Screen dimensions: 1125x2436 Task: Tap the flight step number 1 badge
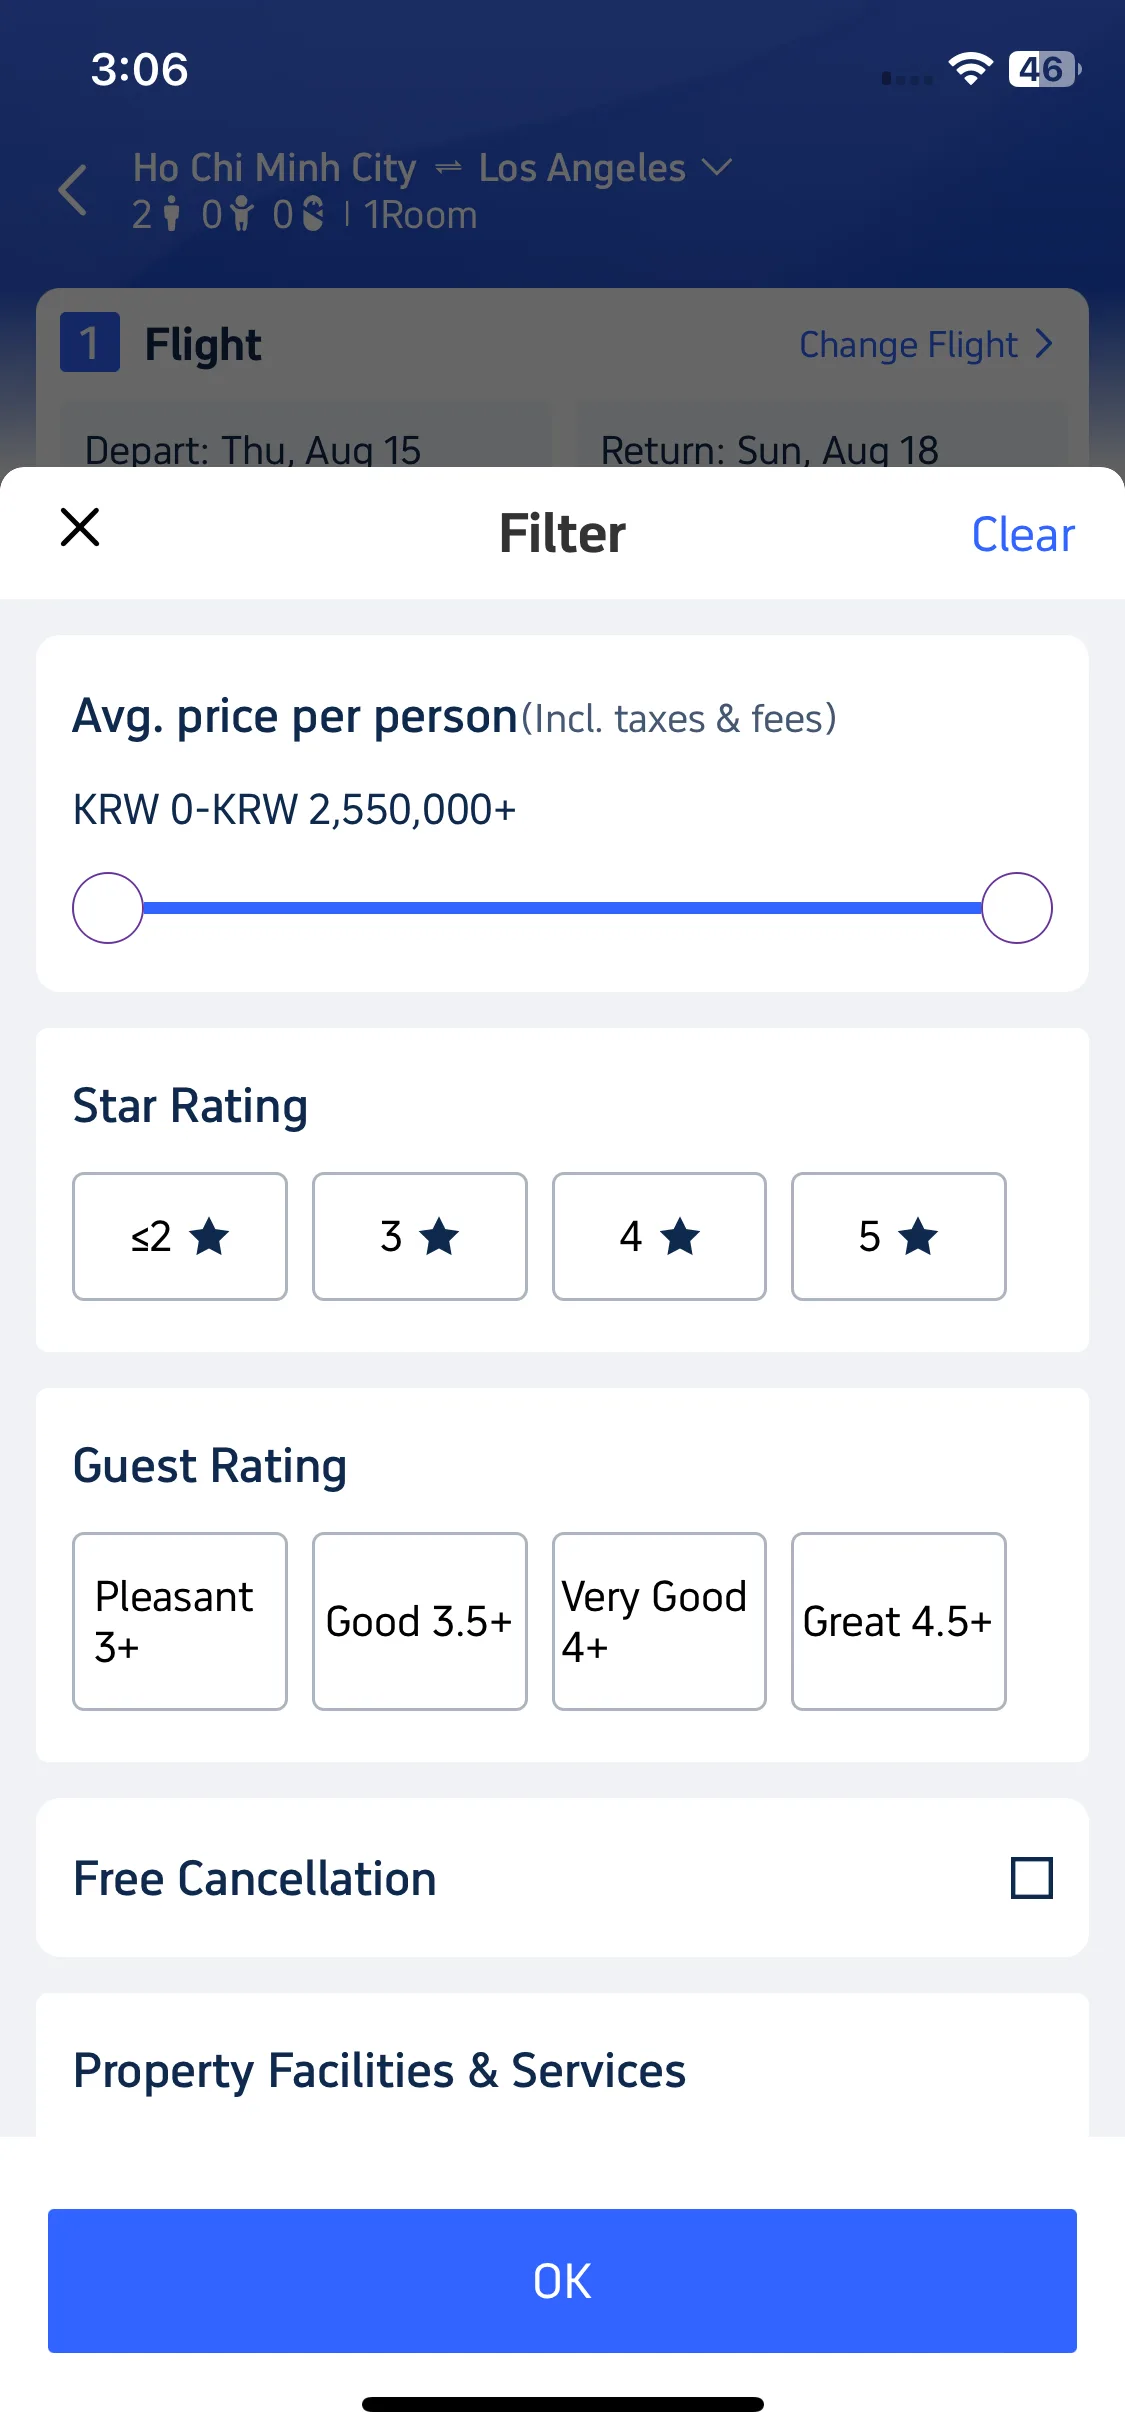coord(90,343)
